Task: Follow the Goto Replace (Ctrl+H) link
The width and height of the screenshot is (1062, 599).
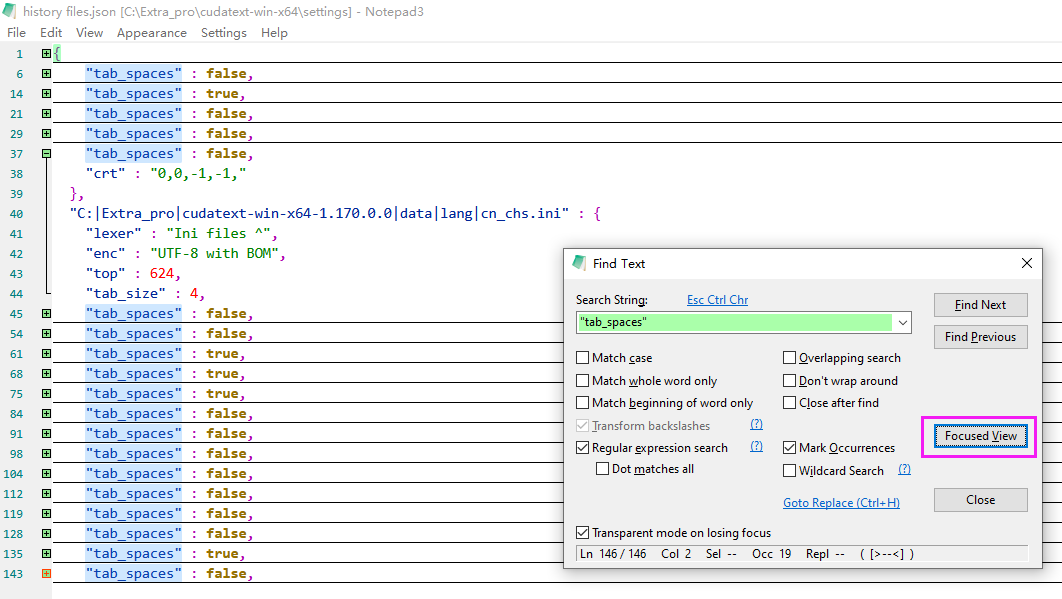Action: tap(841, 503)
